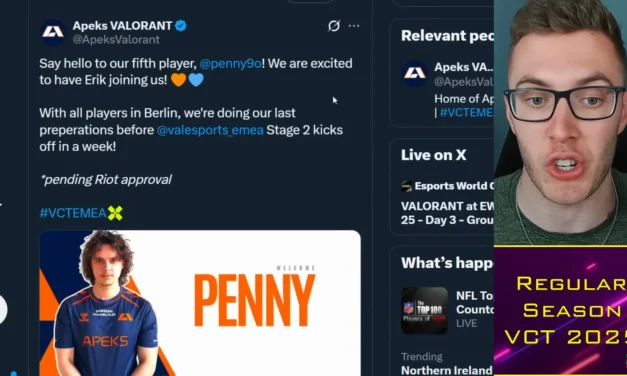627x376 pixels.
Task: Open the VALORANT at EWC live broadcast
Action: pos(447,213)
